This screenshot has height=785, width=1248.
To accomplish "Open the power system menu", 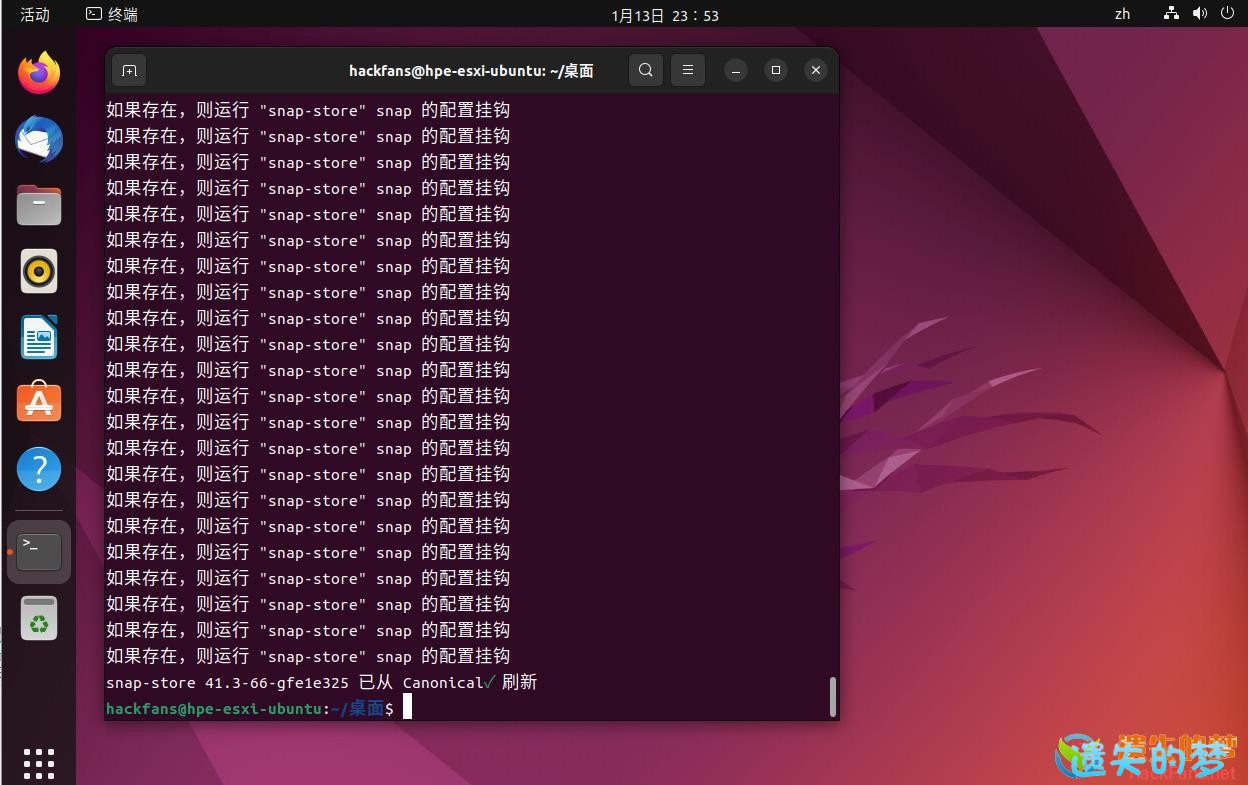I will point(1227,14).
